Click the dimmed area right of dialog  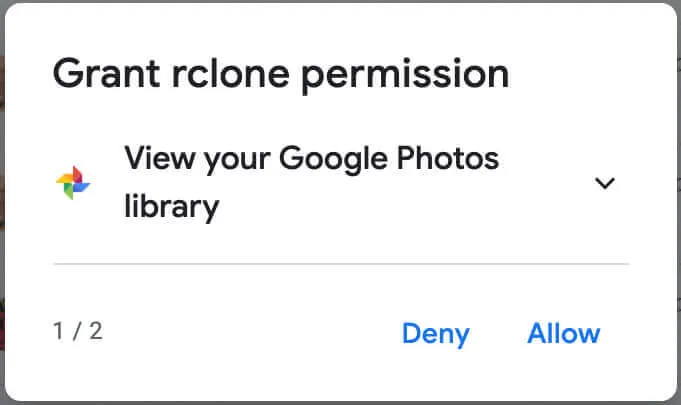coord(679,202)
